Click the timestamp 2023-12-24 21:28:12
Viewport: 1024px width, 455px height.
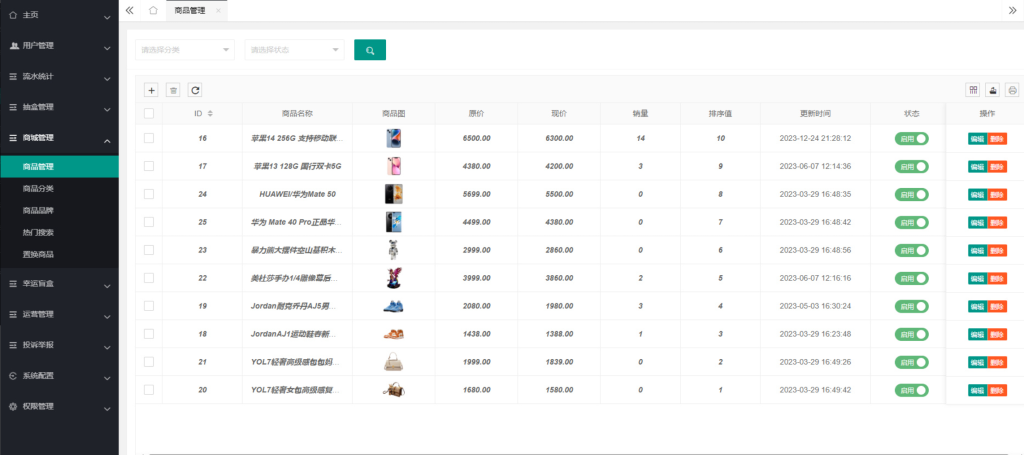coord(815,138)
